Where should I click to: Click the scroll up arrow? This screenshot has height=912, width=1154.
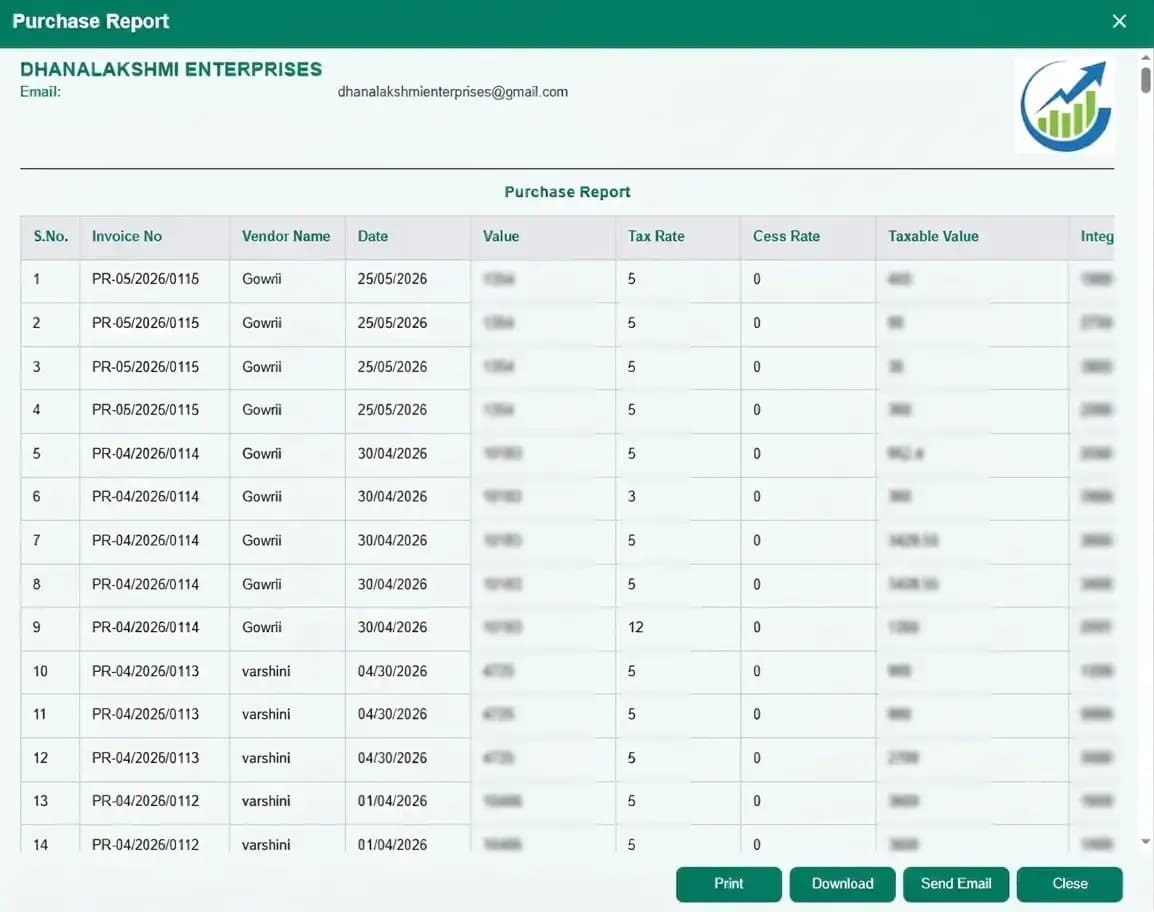[x=1145, y=57]
